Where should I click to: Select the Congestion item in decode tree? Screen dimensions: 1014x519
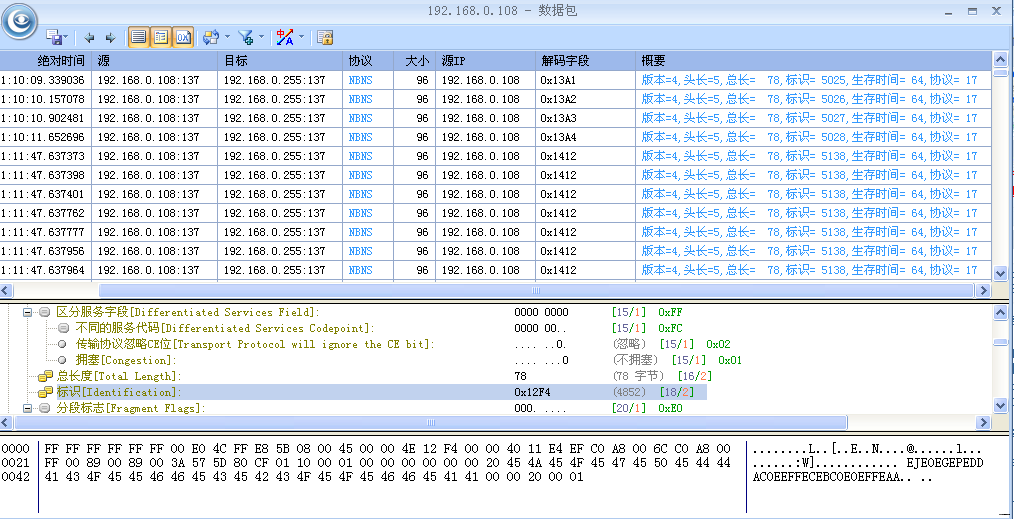125,360
